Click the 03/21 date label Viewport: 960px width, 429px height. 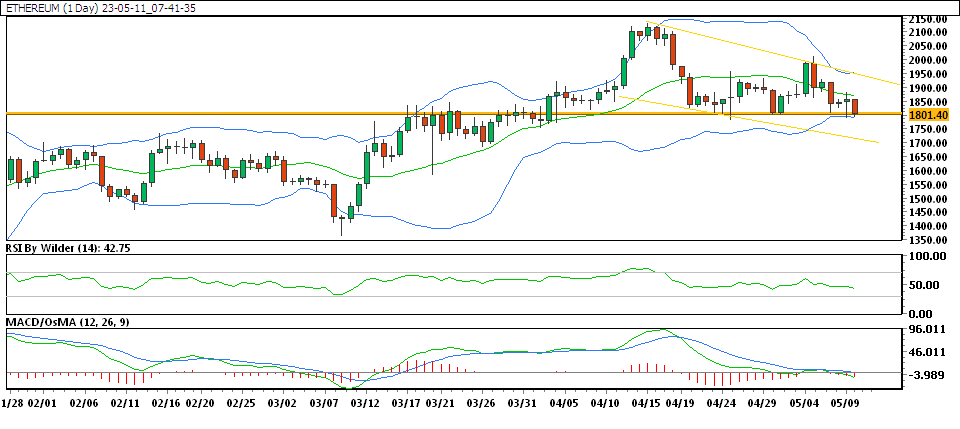(x=441, y=404)
